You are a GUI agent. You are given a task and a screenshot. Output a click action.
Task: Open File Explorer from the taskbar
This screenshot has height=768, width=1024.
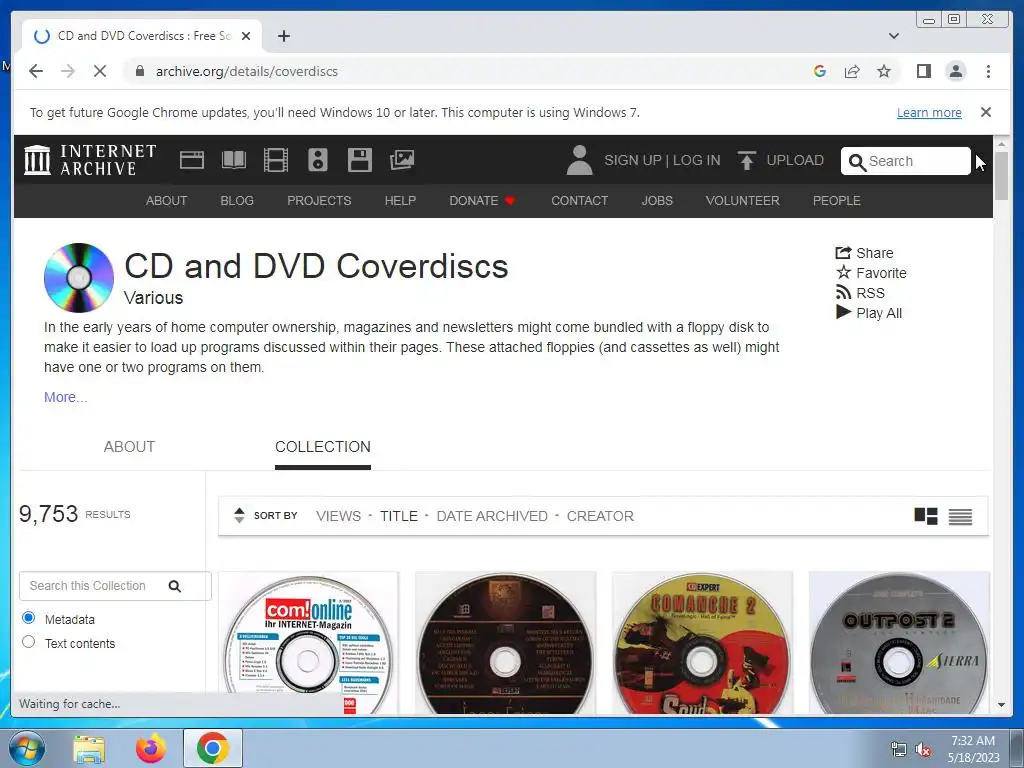pos(89,749)
